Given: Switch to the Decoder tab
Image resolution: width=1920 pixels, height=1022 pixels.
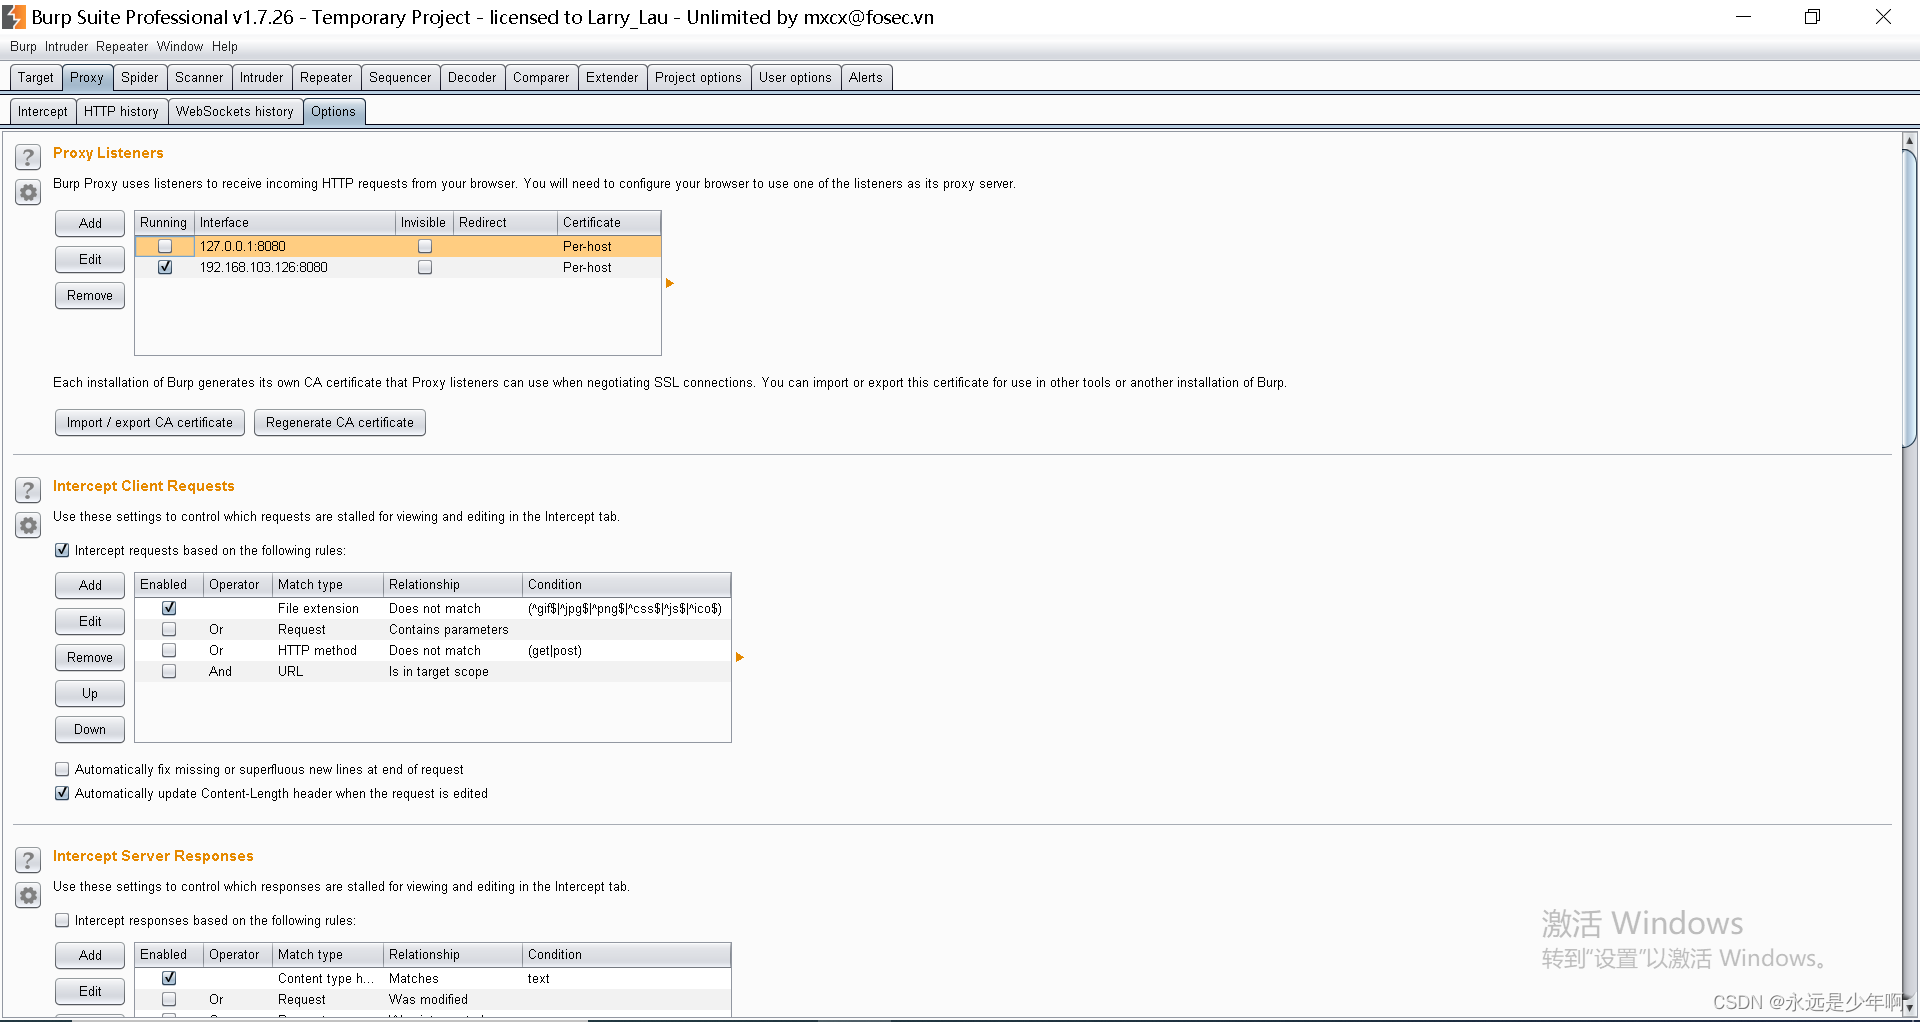Looking at the screenshot, I should 472,77.
